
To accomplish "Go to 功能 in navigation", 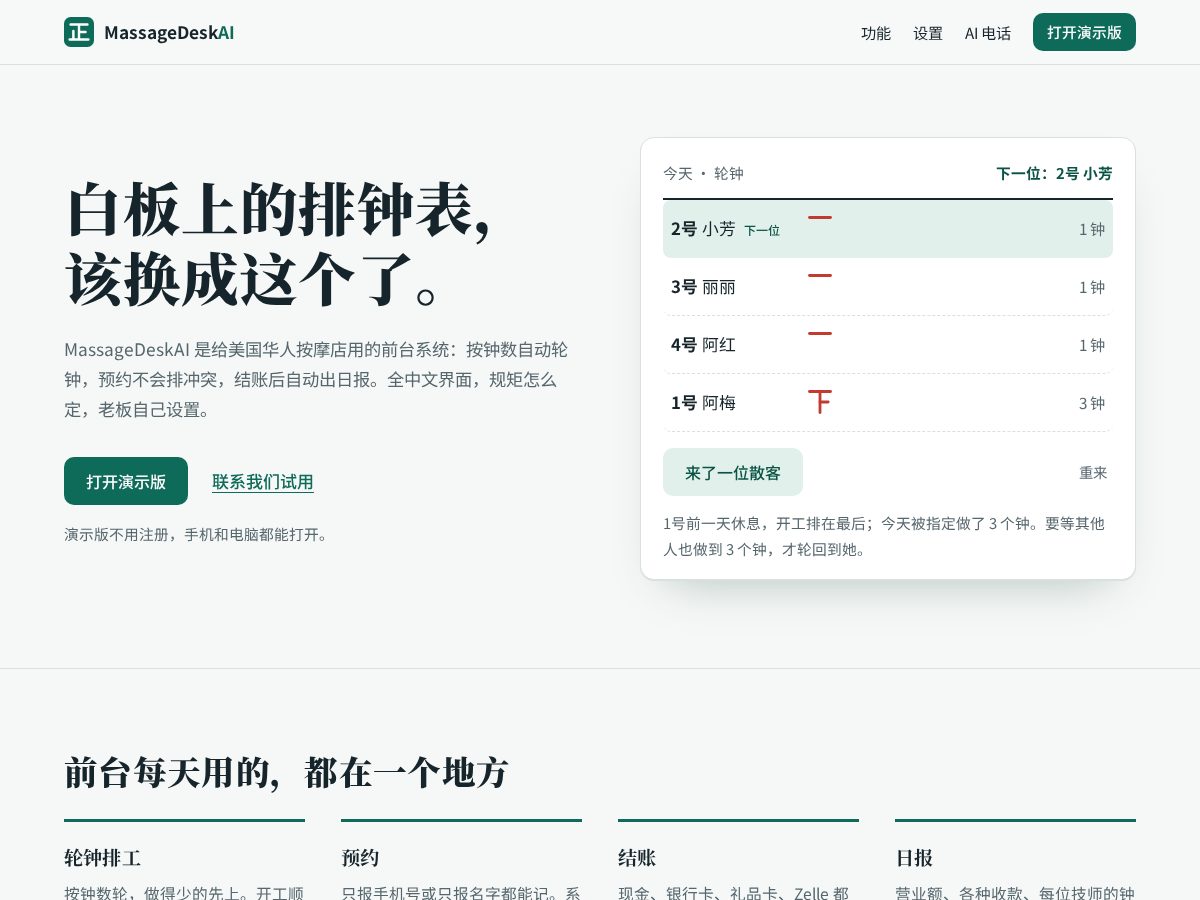I will (x=876, y=33).
